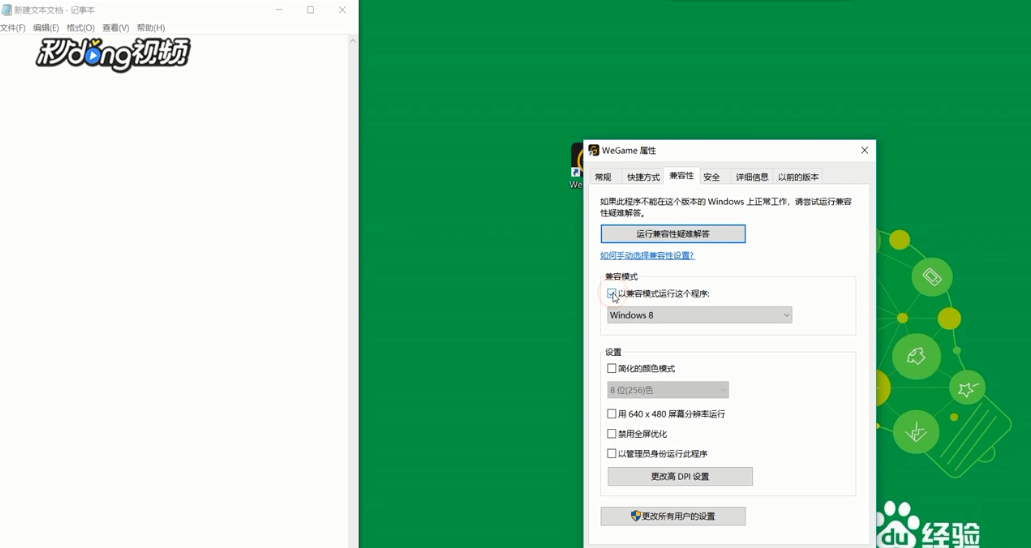Screen dimensions: 1031x548
Task: Switch to the 详细信息 tab
Action: [x=752, y=177]
